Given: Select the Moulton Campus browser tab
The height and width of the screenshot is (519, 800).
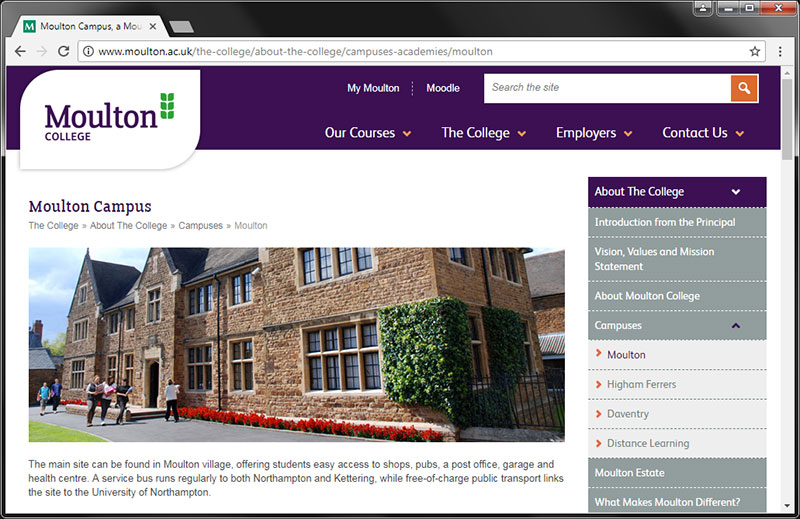Looking at the screenshot, I should pyautogui.click(x=89, y=26).
